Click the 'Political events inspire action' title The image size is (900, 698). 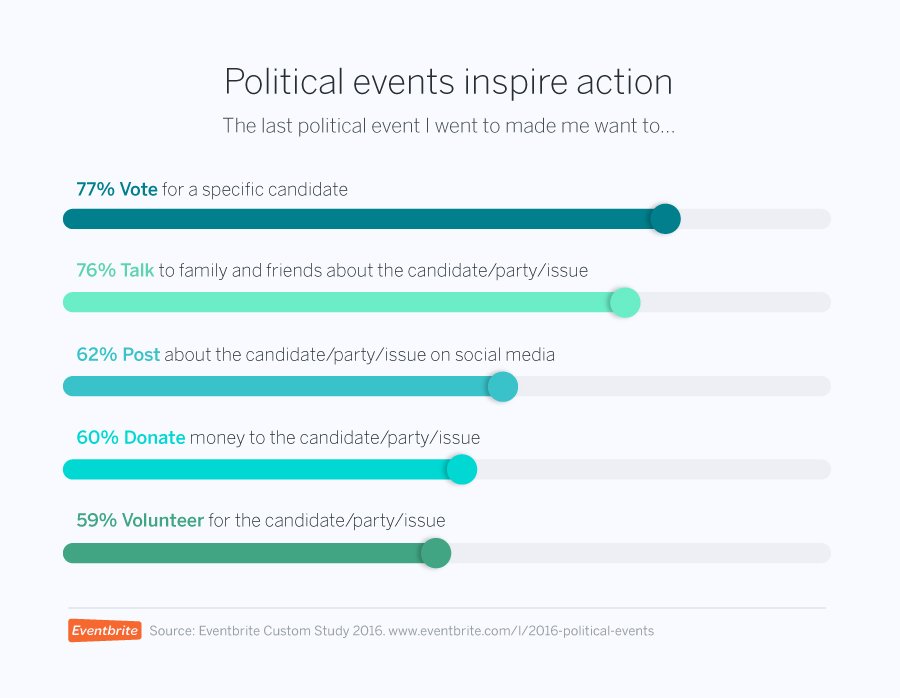pyautogui.click(x=448, y=82)
